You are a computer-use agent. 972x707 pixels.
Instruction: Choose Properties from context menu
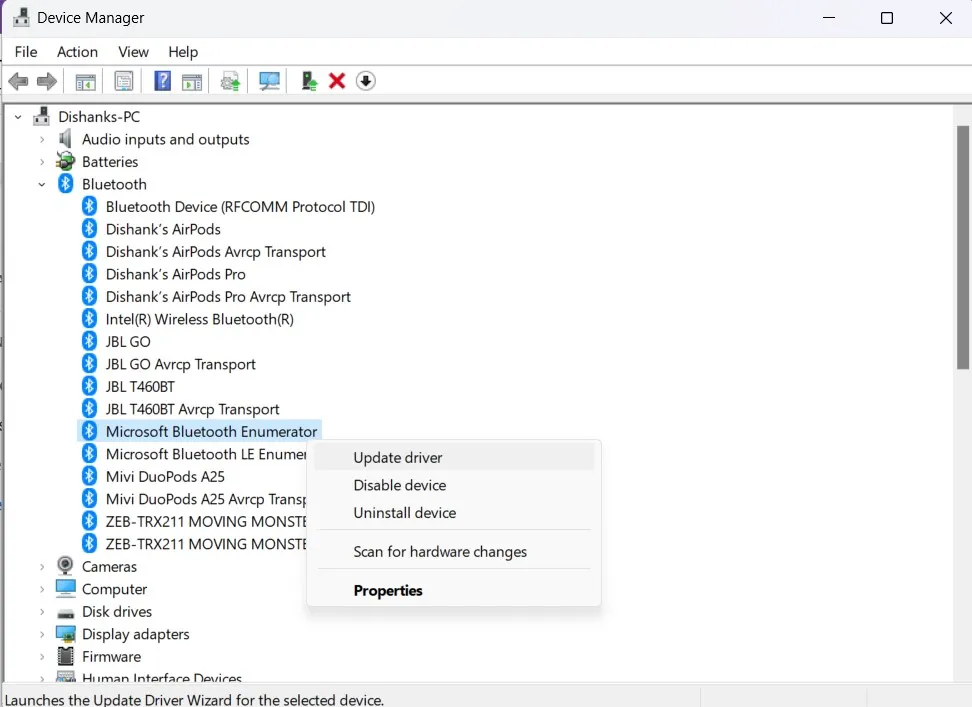point(454,591)
